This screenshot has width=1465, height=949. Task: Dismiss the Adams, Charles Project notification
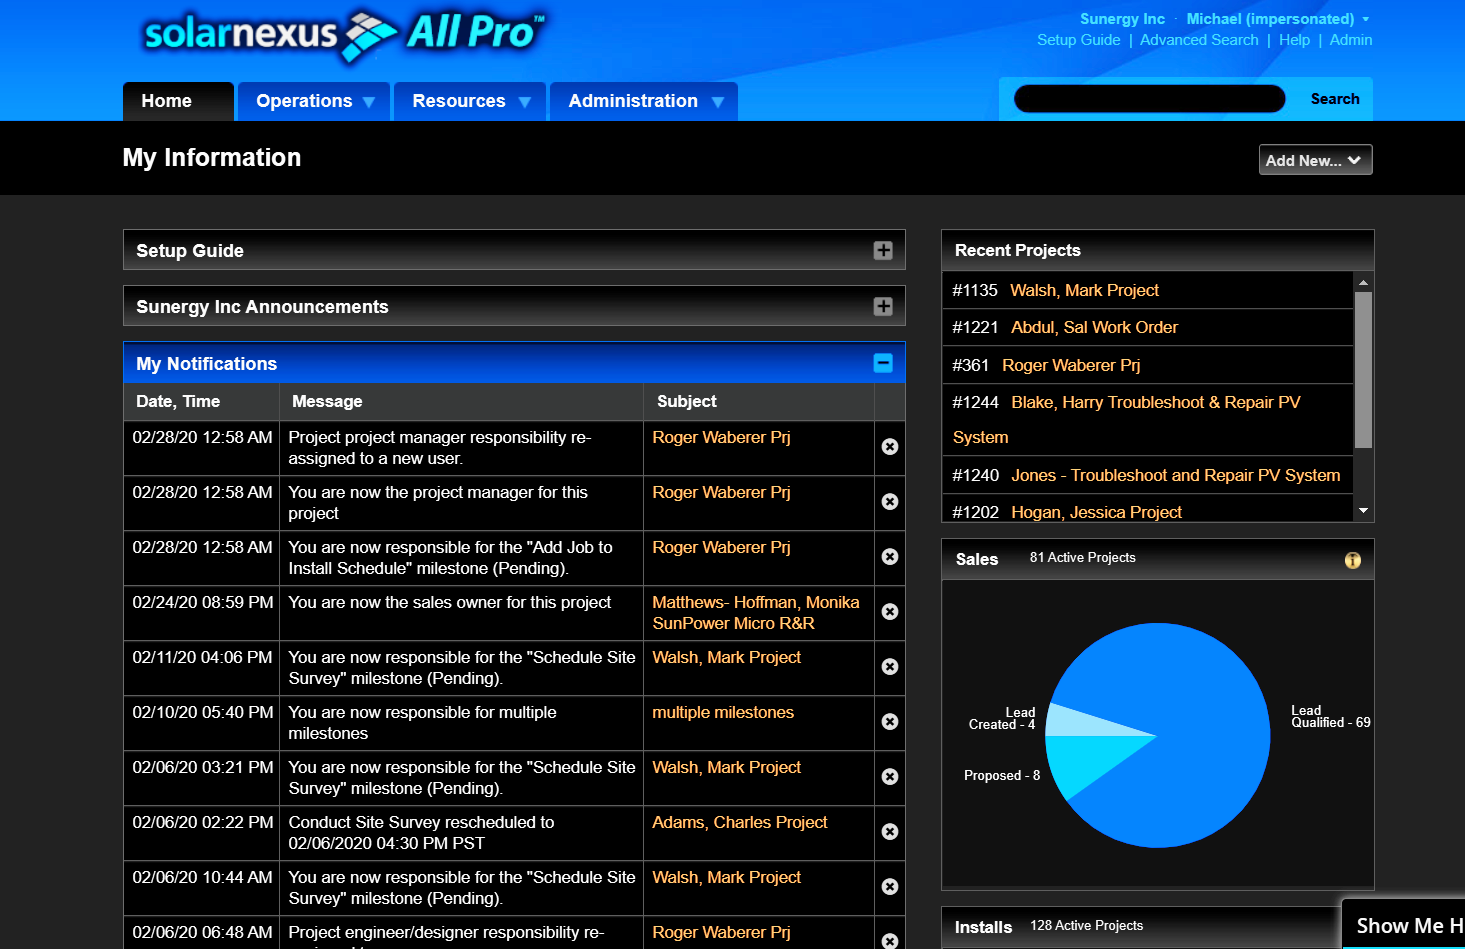coord(889,832)
